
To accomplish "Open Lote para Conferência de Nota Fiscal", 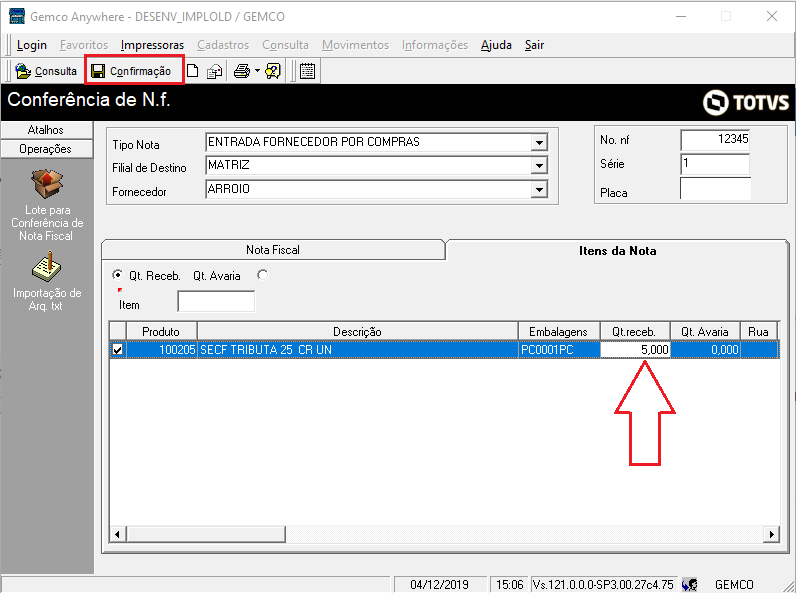I will point(47,206).
